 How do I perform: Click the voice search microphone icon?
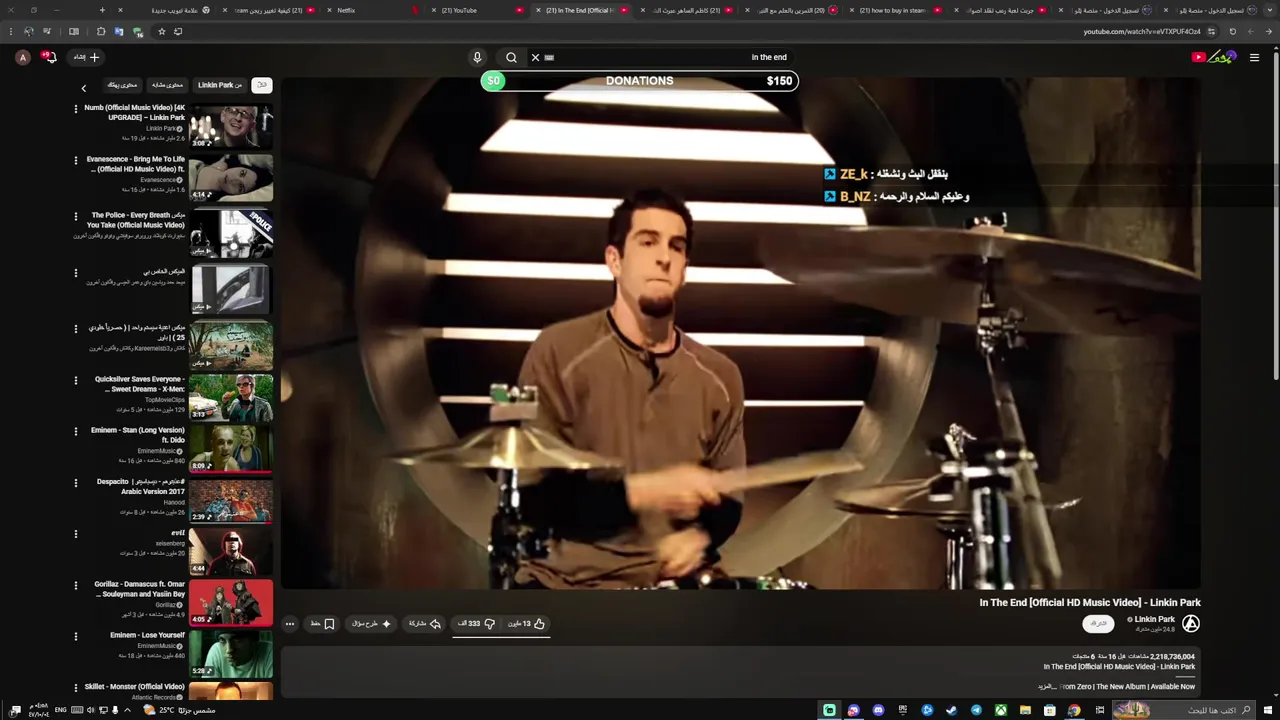tap(477, 57)
